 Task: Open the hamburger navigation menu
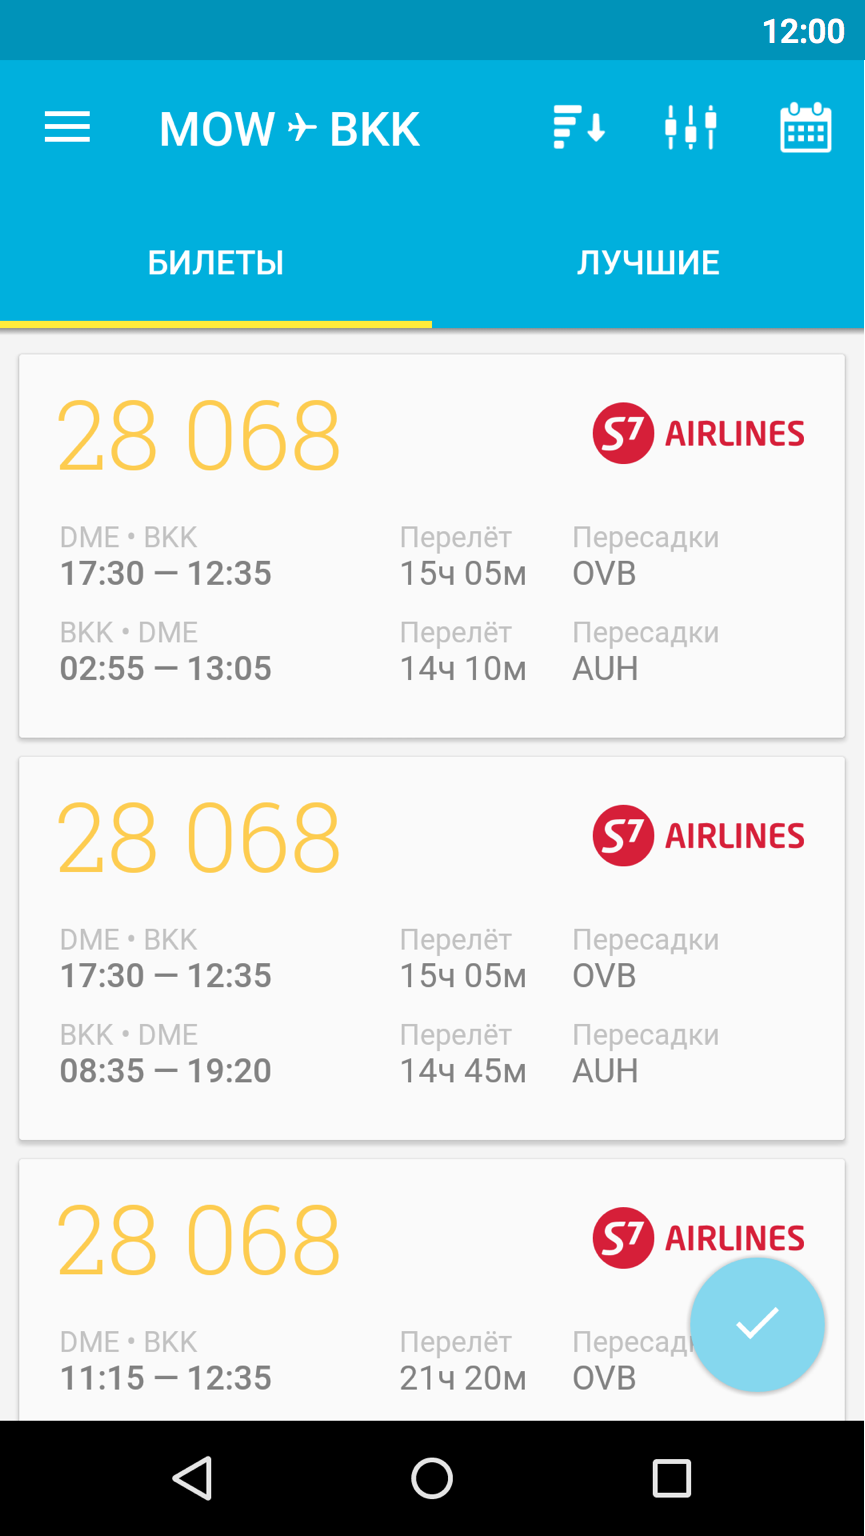pos(67,128)
